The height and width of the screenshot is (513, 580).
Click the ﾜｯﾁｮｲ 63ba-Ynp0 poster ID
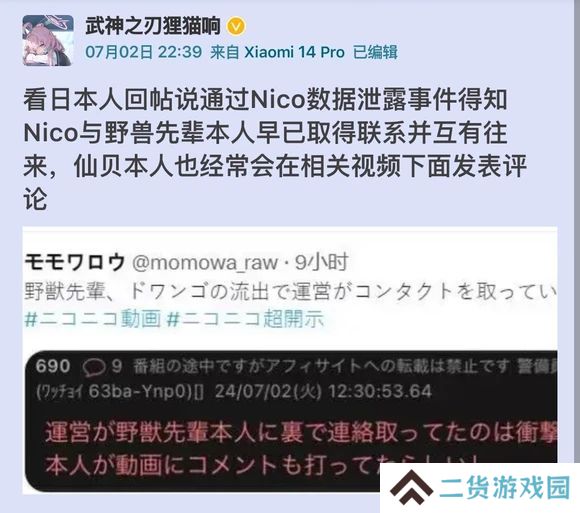point(120,392)
